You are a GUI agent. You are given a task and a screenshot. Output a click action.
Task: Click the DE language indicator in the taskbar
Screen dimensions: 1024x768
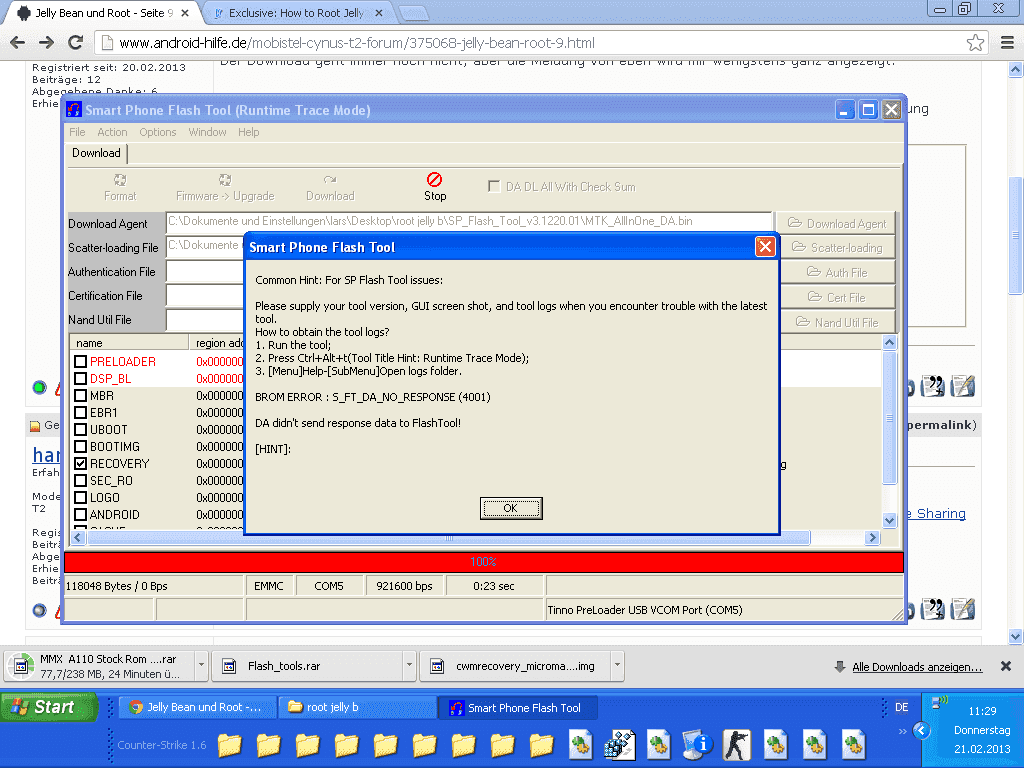tap(901, 707)
